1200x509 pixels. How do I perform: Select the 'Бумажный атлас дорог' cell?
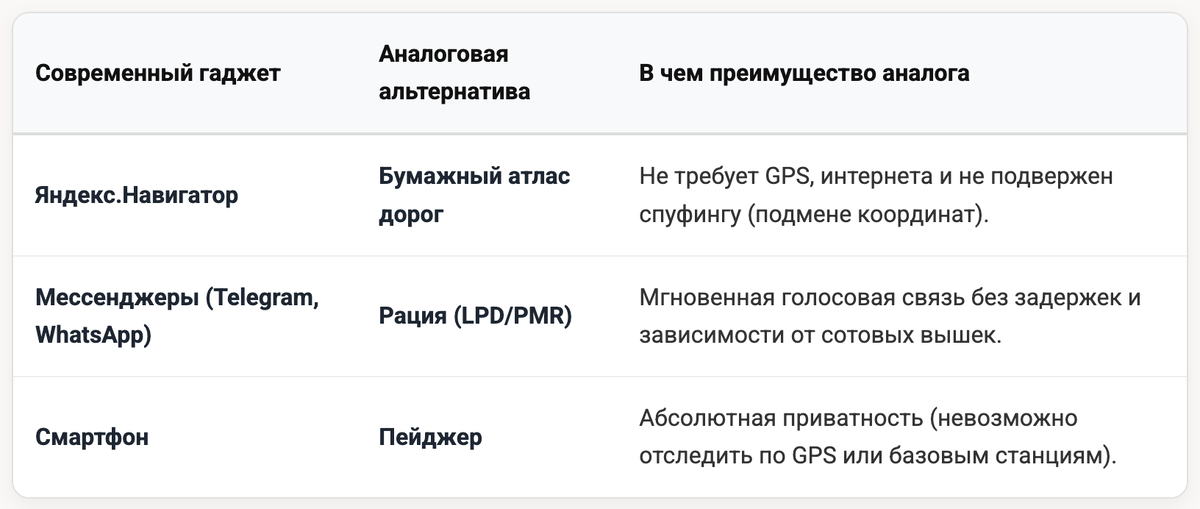(475, 195)
